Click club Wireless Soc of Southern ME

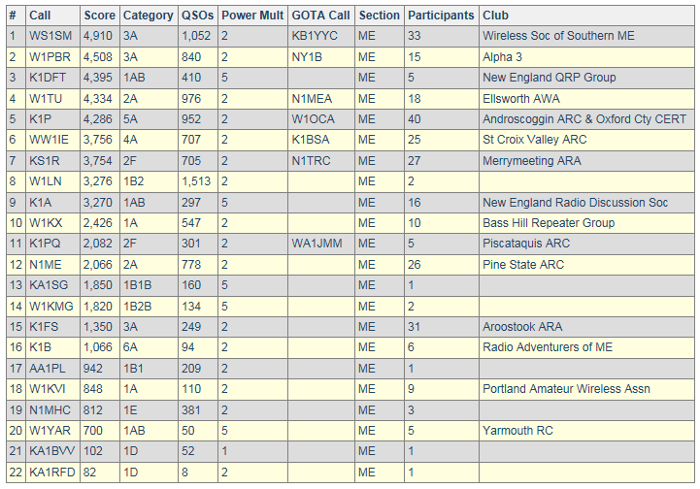pyautogui.click(x=558, y=36)
